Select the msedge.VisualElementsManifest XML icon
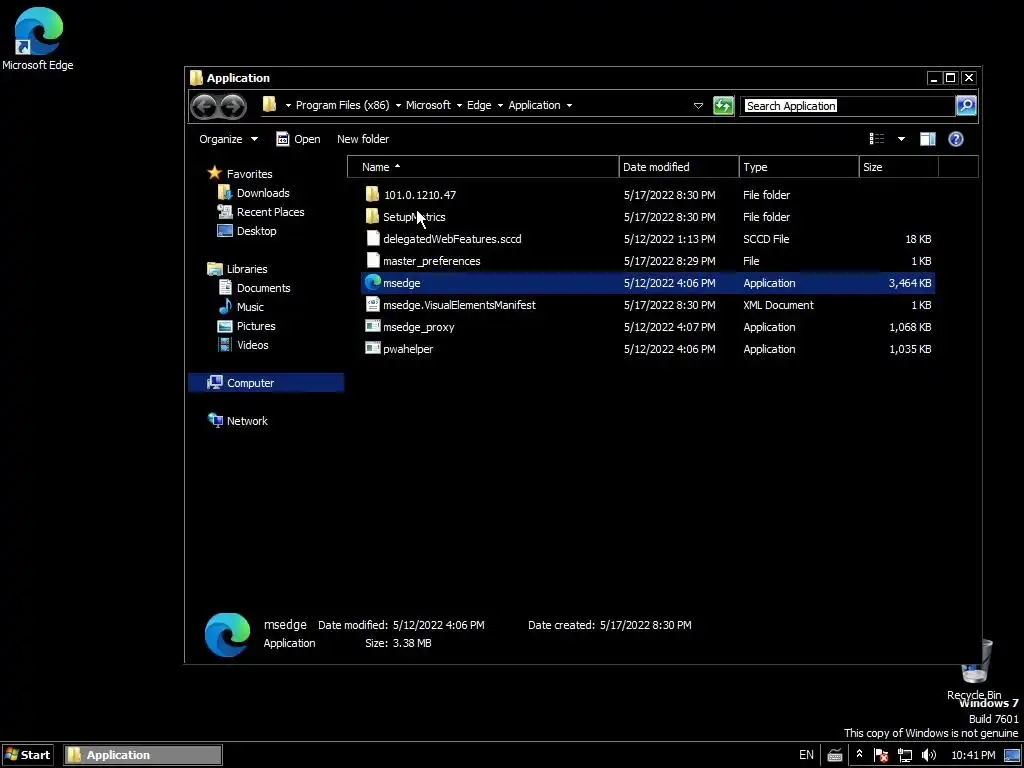 [373, 304]
